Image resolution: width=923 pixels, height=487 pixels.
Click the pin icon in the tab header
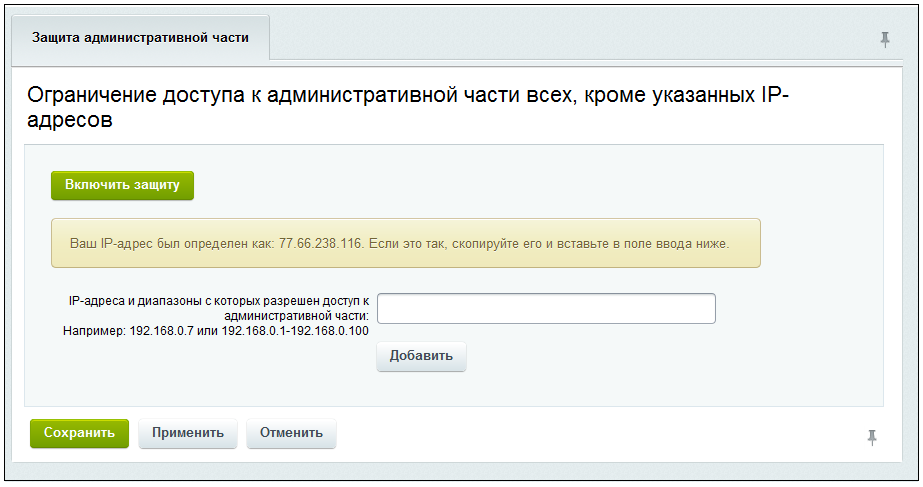(x=884, y=40)
